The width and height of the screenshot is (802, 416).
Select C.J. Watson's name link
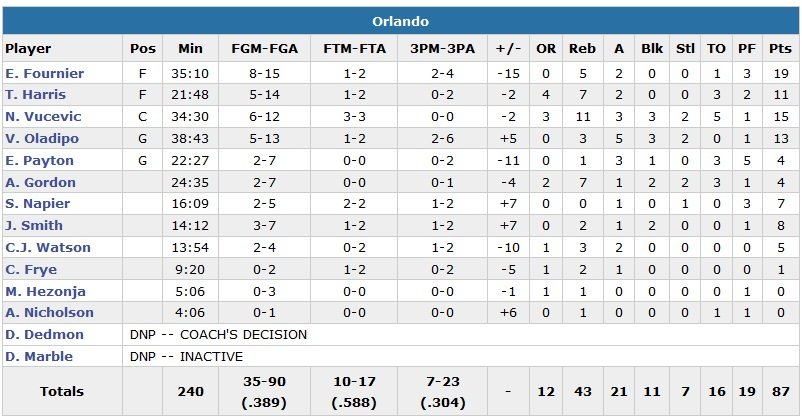click(x=48, y=248)
